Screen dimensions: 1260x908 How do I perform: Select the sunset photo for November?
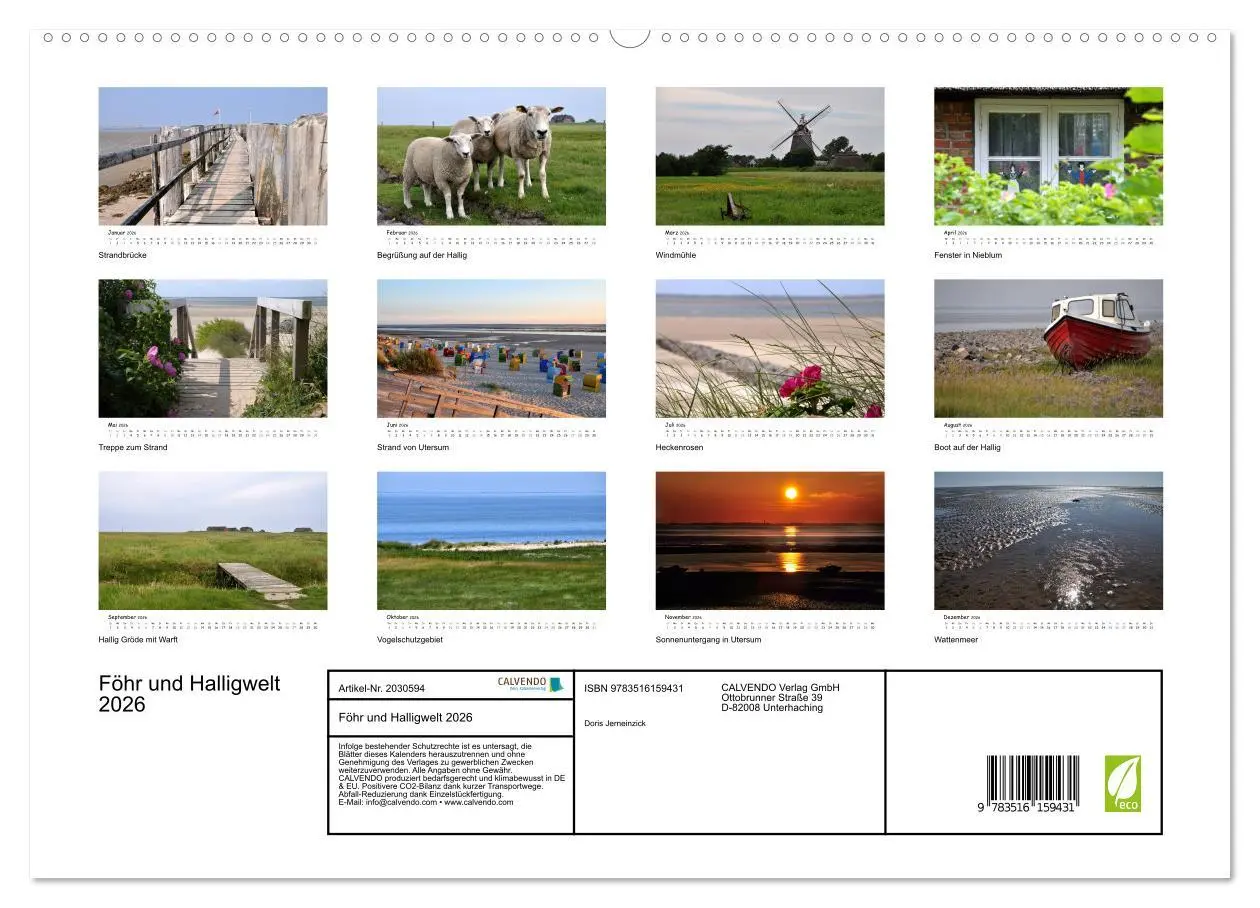pos(770,541)
